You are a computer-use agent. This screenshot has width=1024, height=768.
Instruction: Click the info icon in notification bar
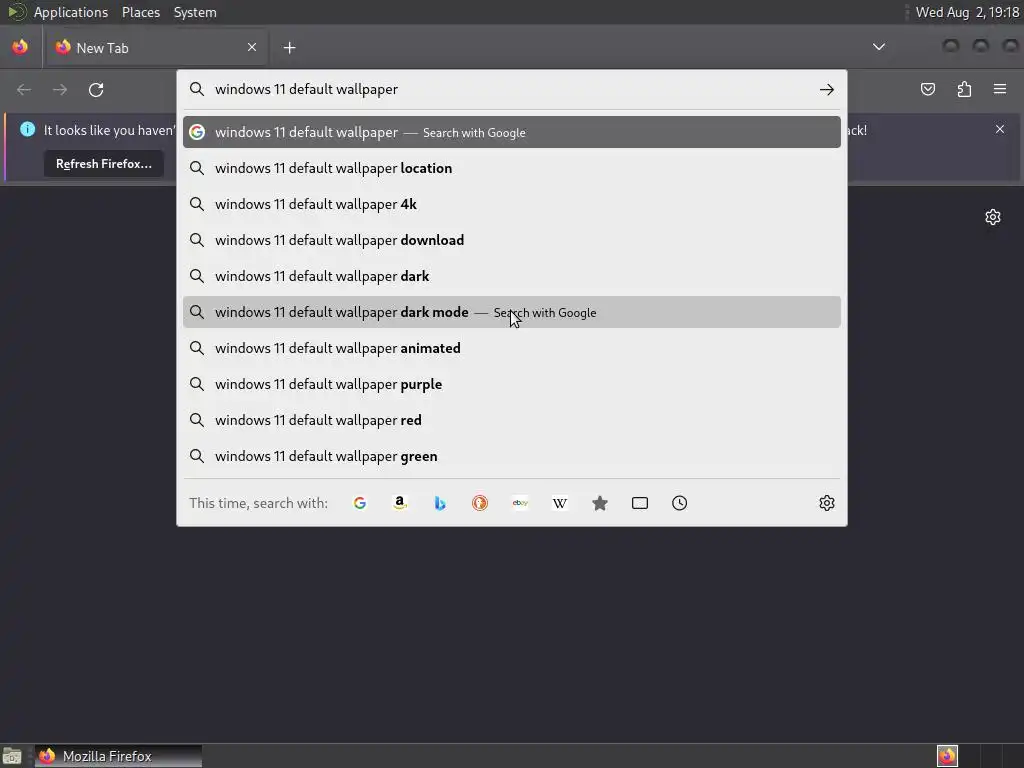pos(27,129)
